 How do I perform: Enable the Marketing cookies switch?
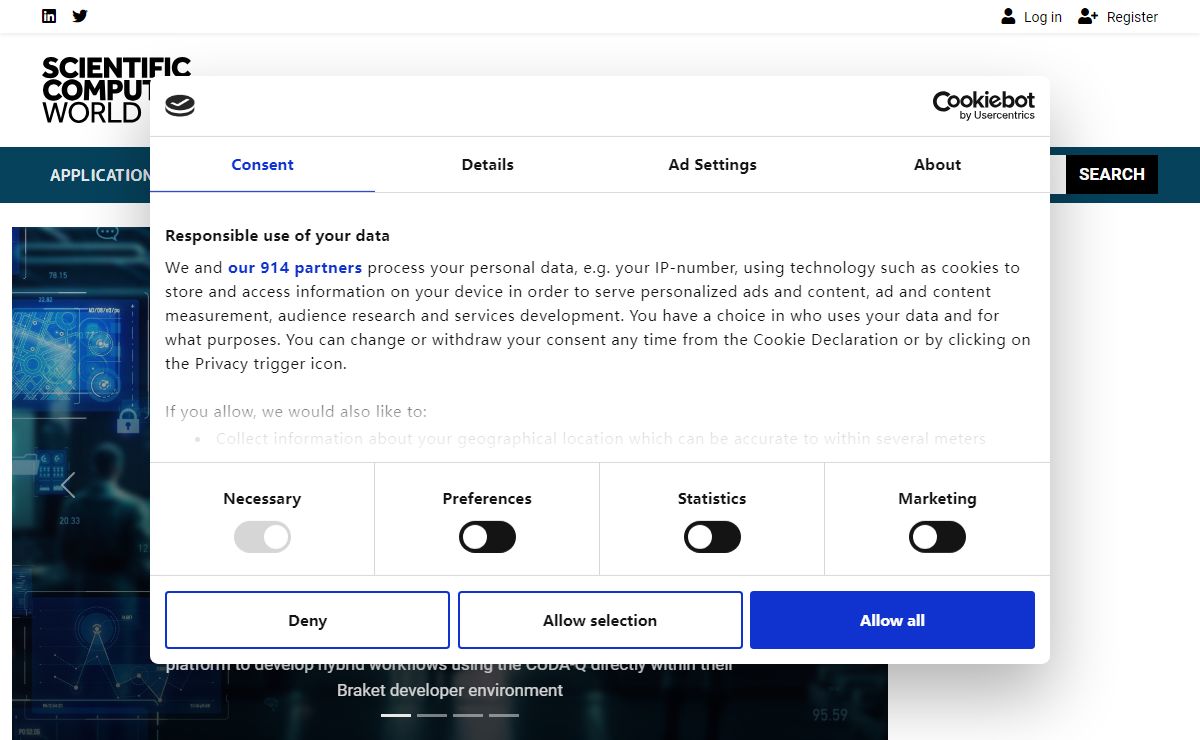click(937, 537)
